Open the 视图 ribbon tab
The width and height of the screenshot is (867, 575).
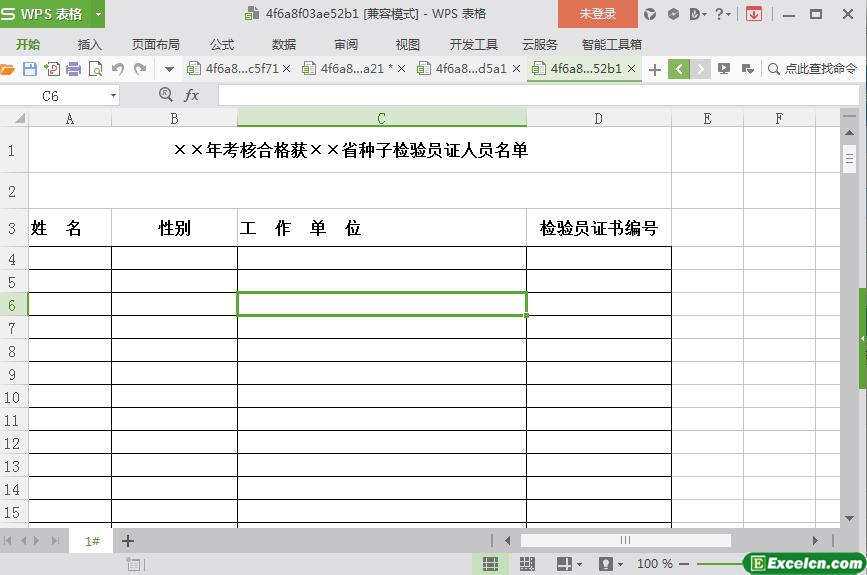(x=408, y=44)
